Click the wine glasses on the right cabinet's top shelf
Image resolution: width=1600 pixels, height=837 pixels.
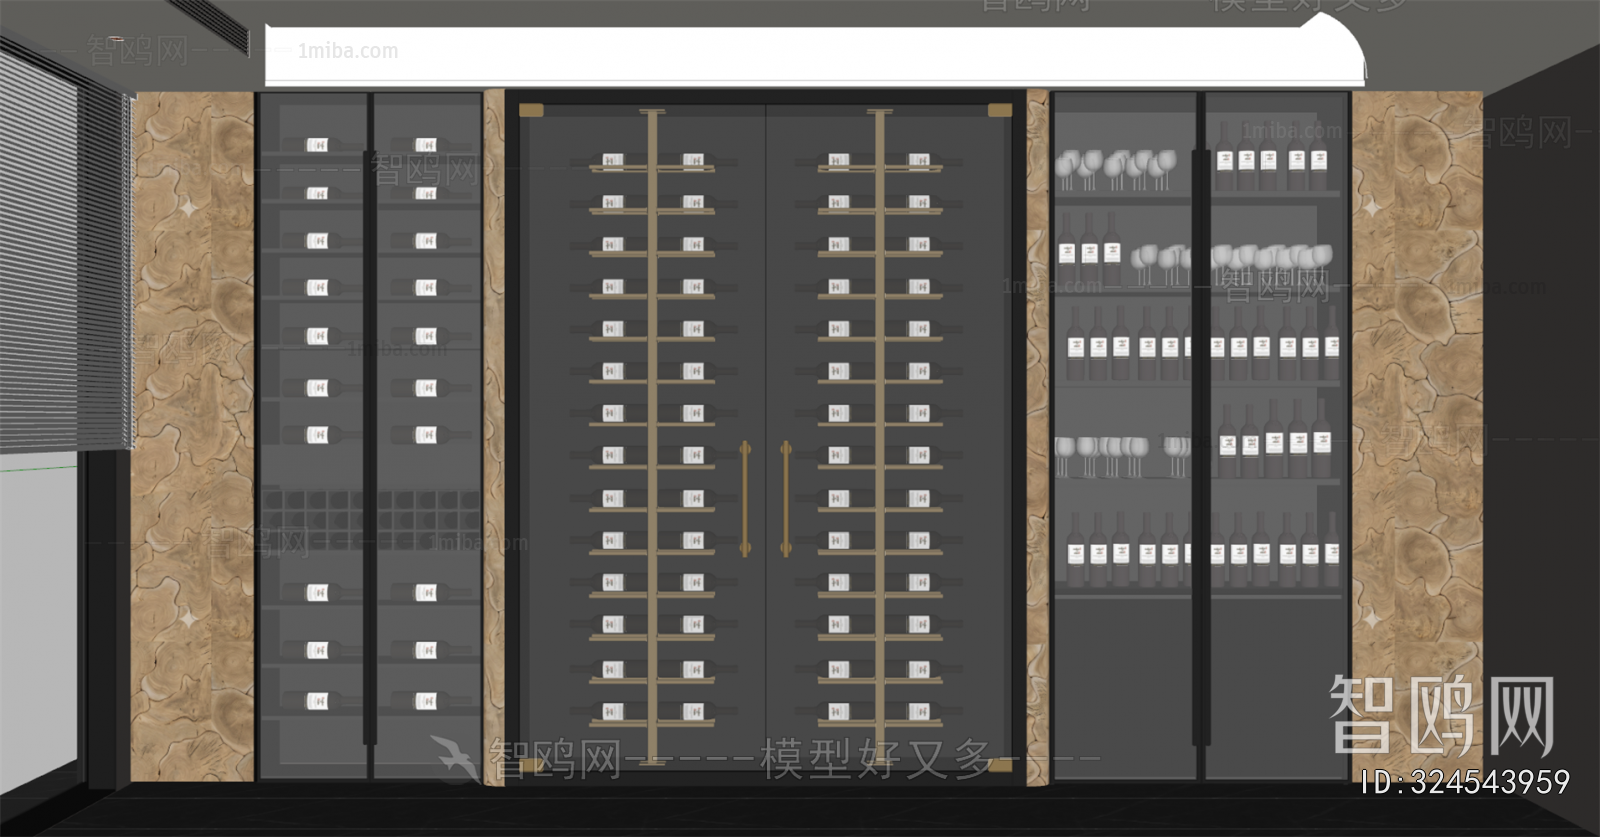(x=1116, y=169)
